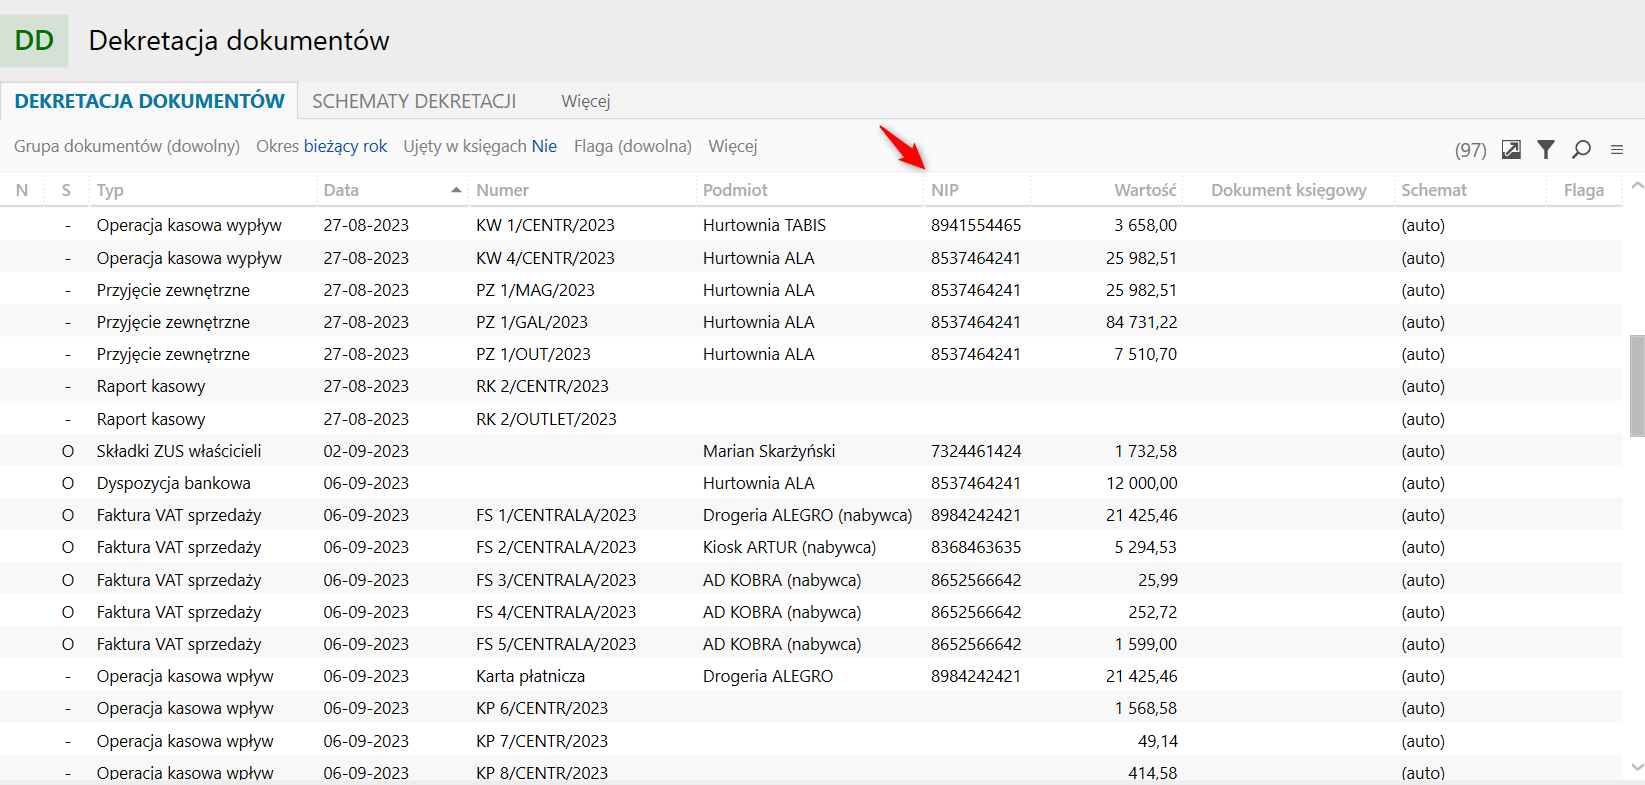Viewport: 1645px width, 785px height.
Task: Open the Flaga (dowolna) filter
Action: (633, 146)
